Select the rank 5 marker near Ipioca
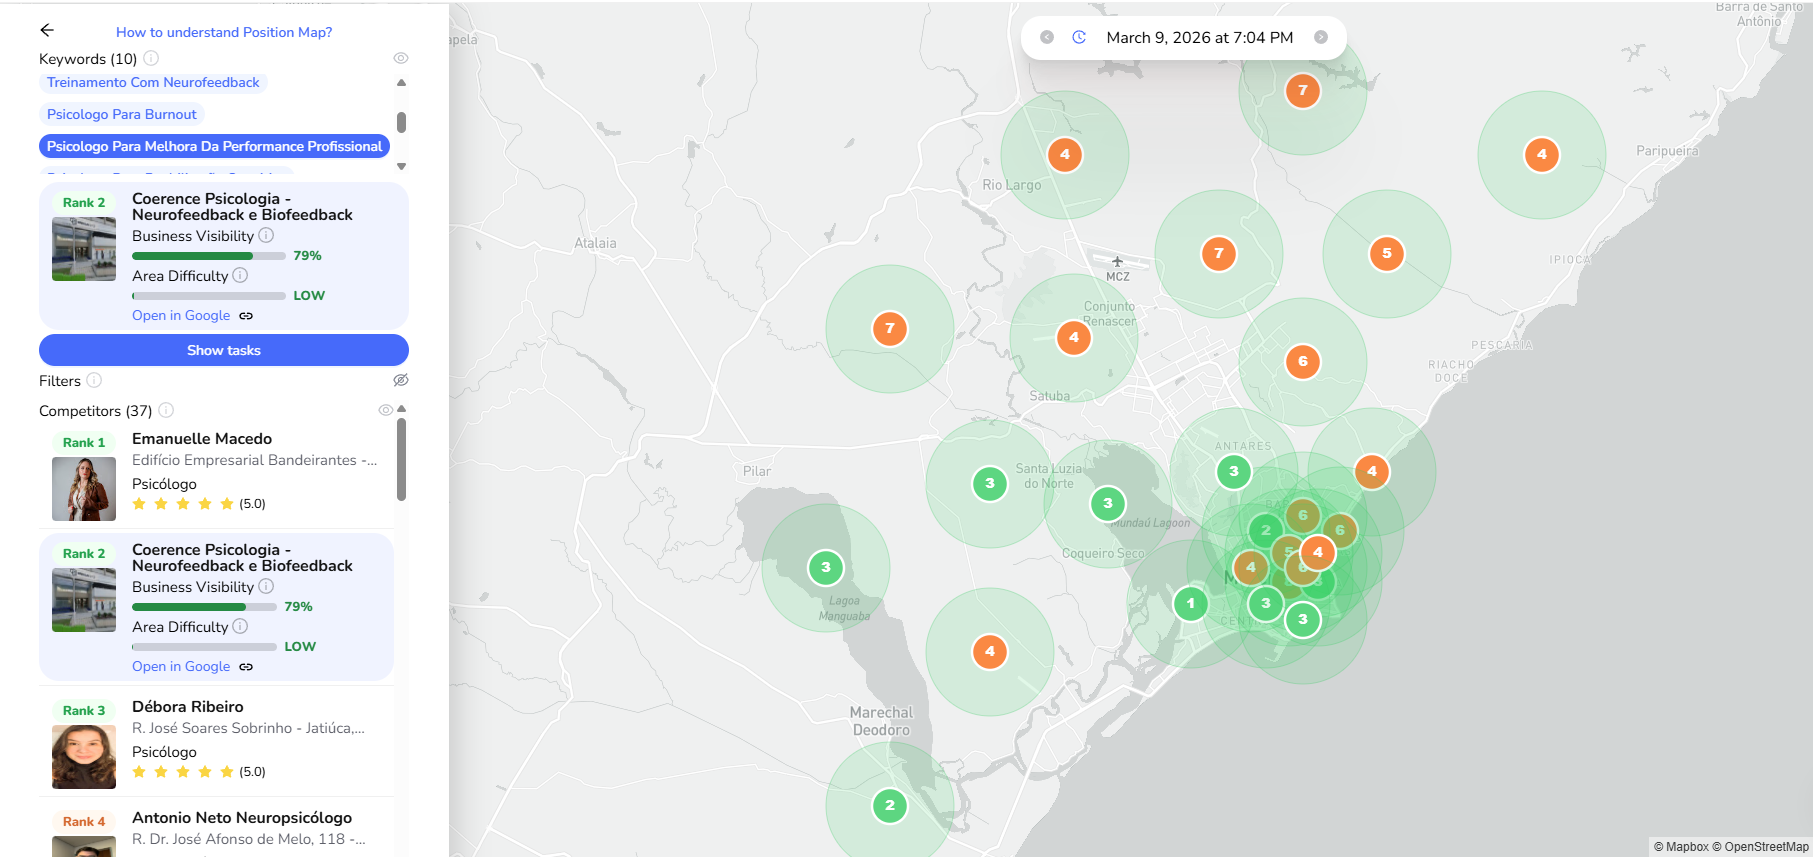The height and width of the screenshot is (857, 1813). [1386, 253]
